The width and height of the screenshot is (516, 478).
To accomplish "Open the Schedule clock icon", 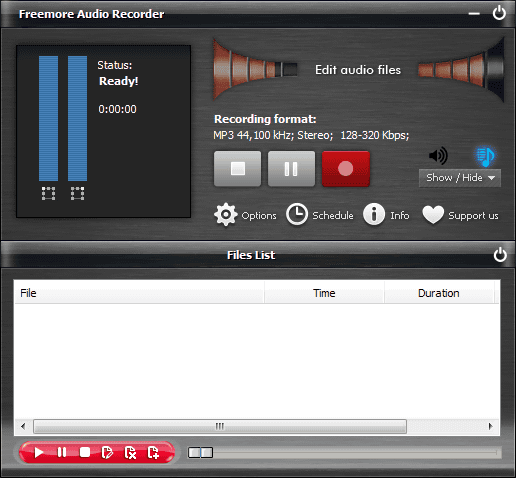I will 297,214.
